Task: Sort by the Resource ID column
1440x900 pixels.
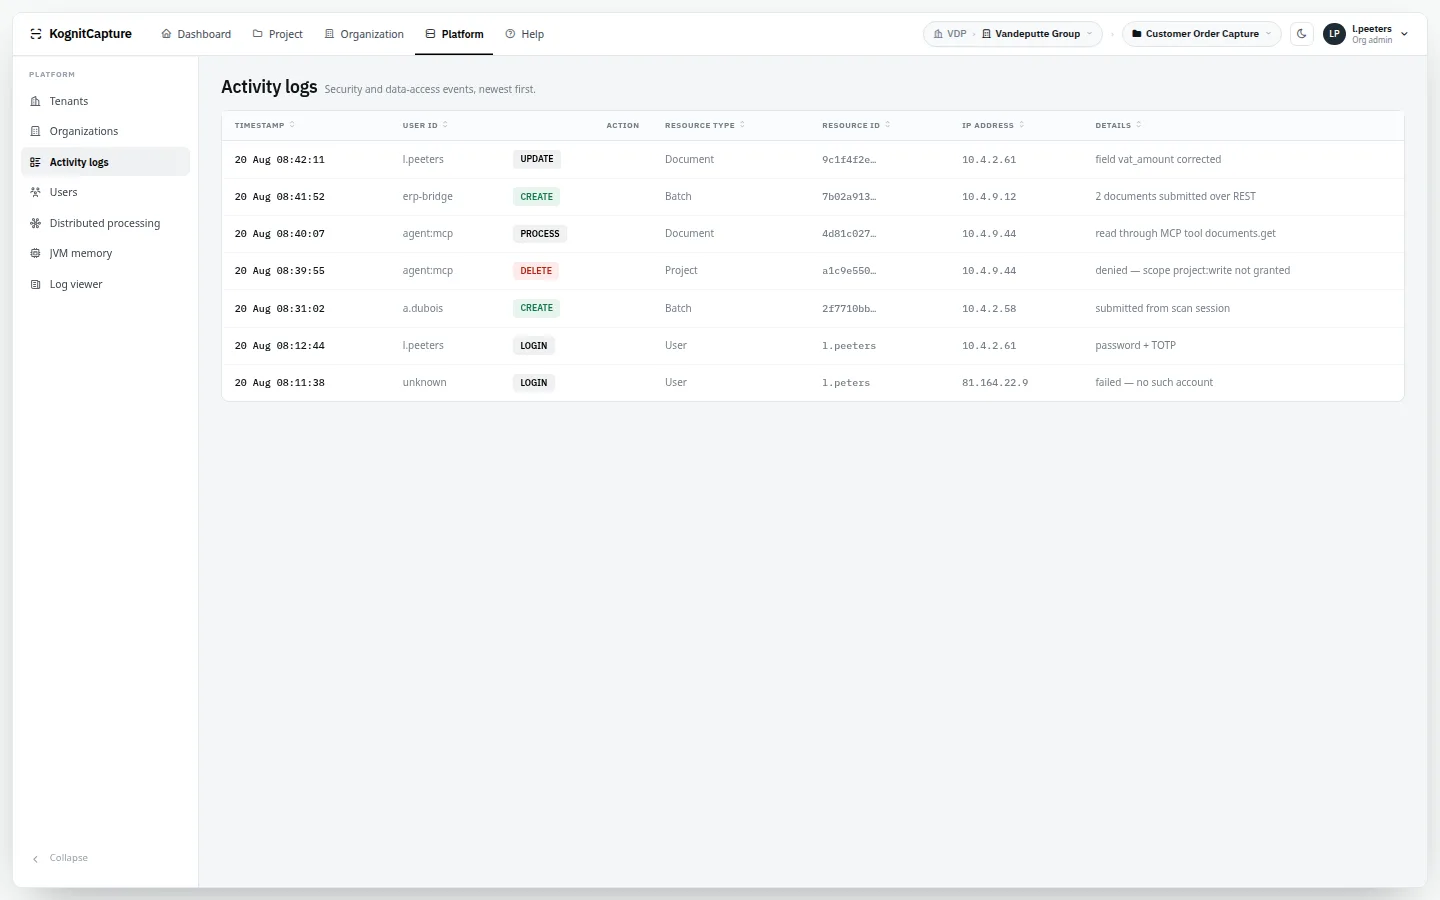Action: click(x=856, y=125)
